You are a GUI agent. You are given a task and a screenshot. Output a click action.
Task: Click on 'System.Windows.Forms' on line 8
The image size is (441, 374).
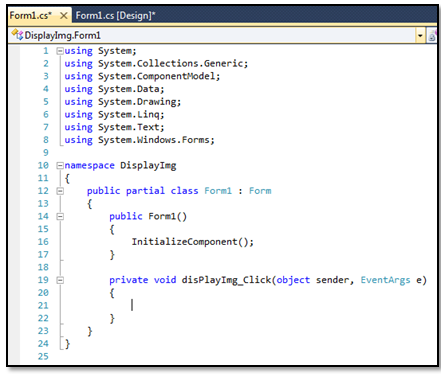(x=153, y=140)
